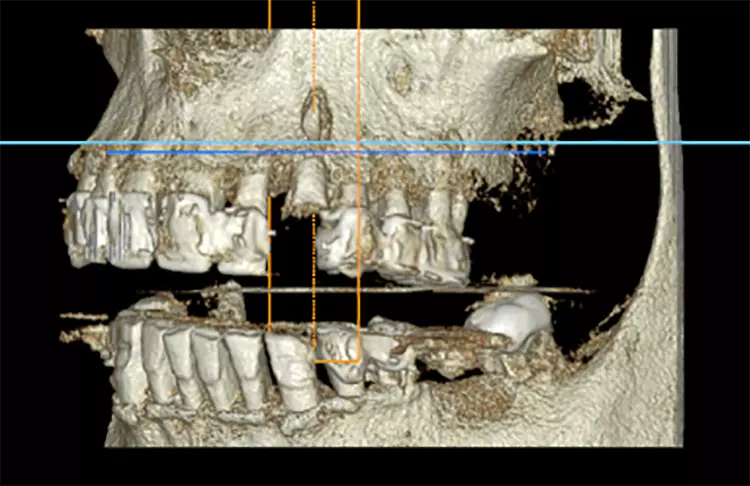The height and width of the screenshot is (486, 750).
Task: Click the lower tooth left of the orange box
Action: (290, 368)
